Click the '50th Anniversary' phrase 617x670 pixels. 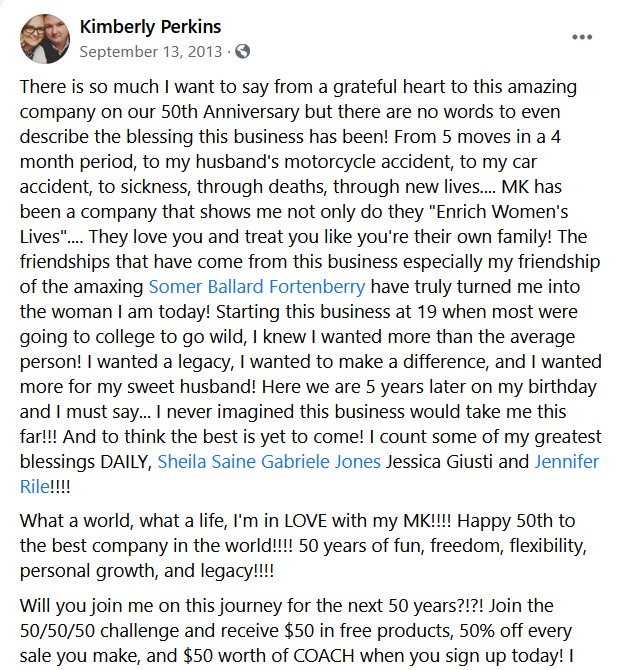tap(230, 112)
